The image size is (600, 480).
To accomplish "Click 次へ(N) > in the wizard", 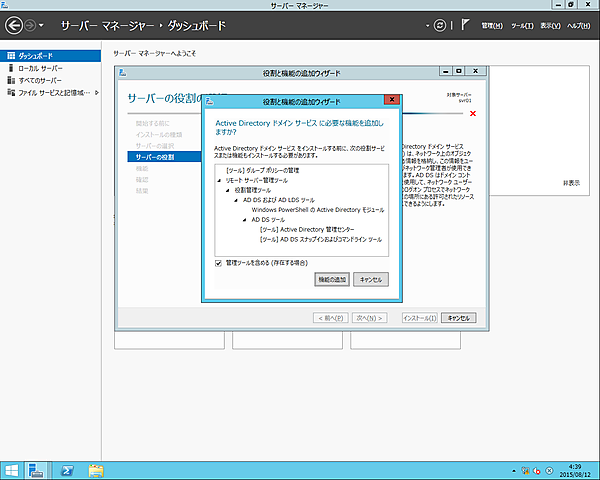I will click(x=370, y=318).
